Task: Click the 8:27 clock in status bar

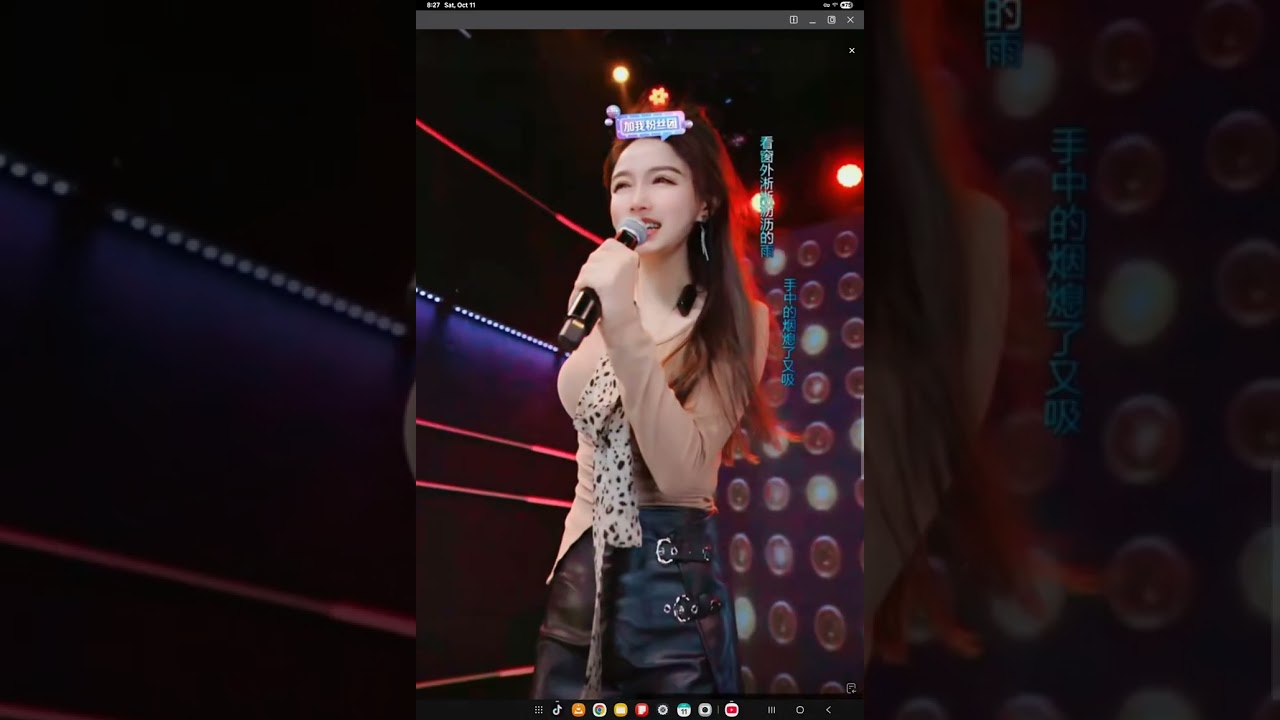Action: (433, 5)
